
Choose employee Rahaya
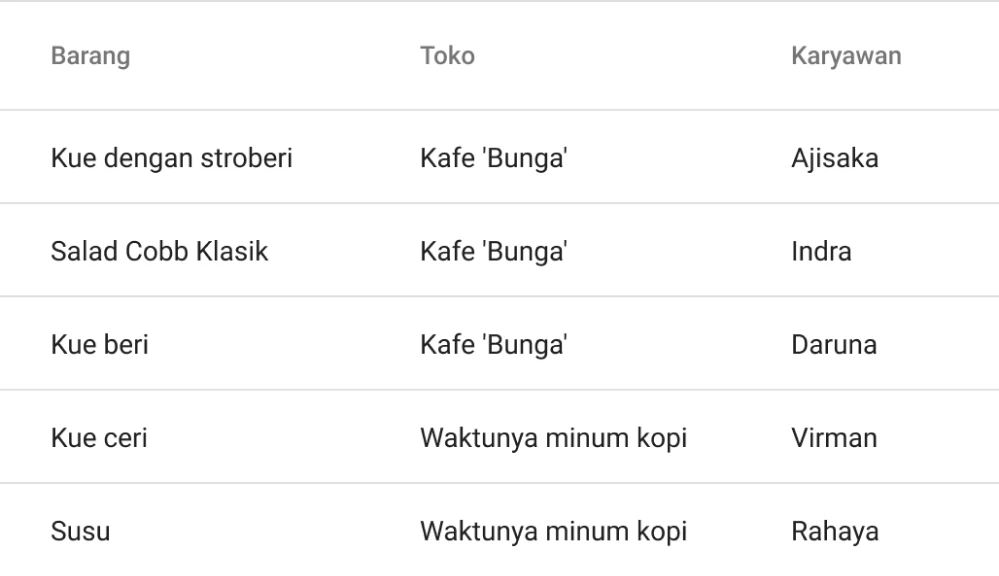coord(835,532)
